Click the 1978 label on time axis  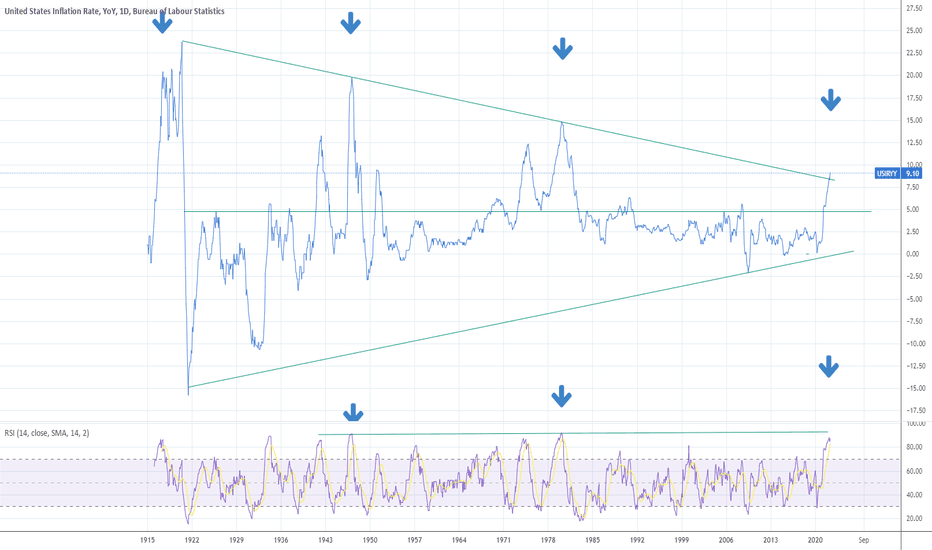[548, 540]
